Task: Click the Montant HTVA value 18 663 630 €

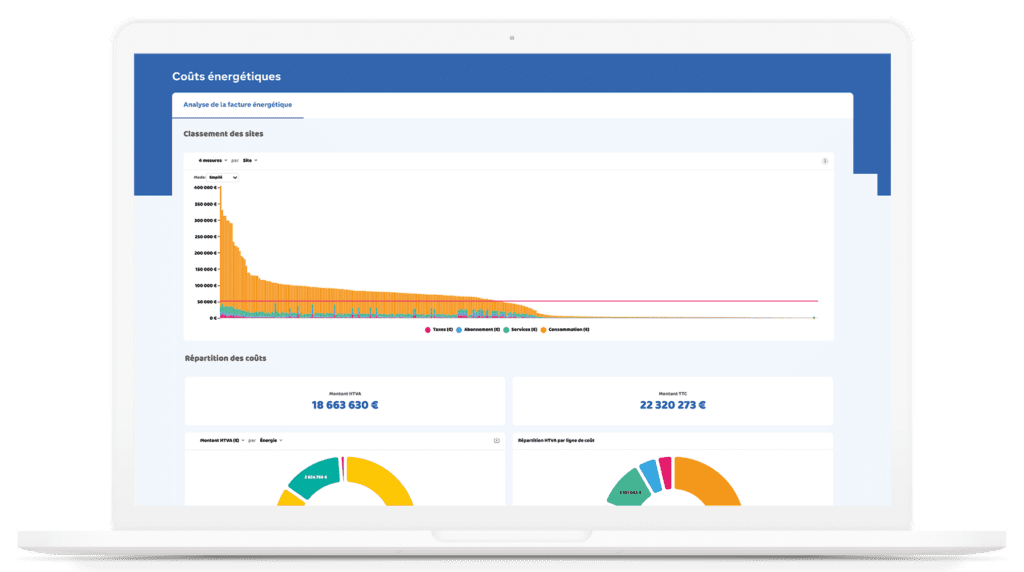Action: point(345,405)
